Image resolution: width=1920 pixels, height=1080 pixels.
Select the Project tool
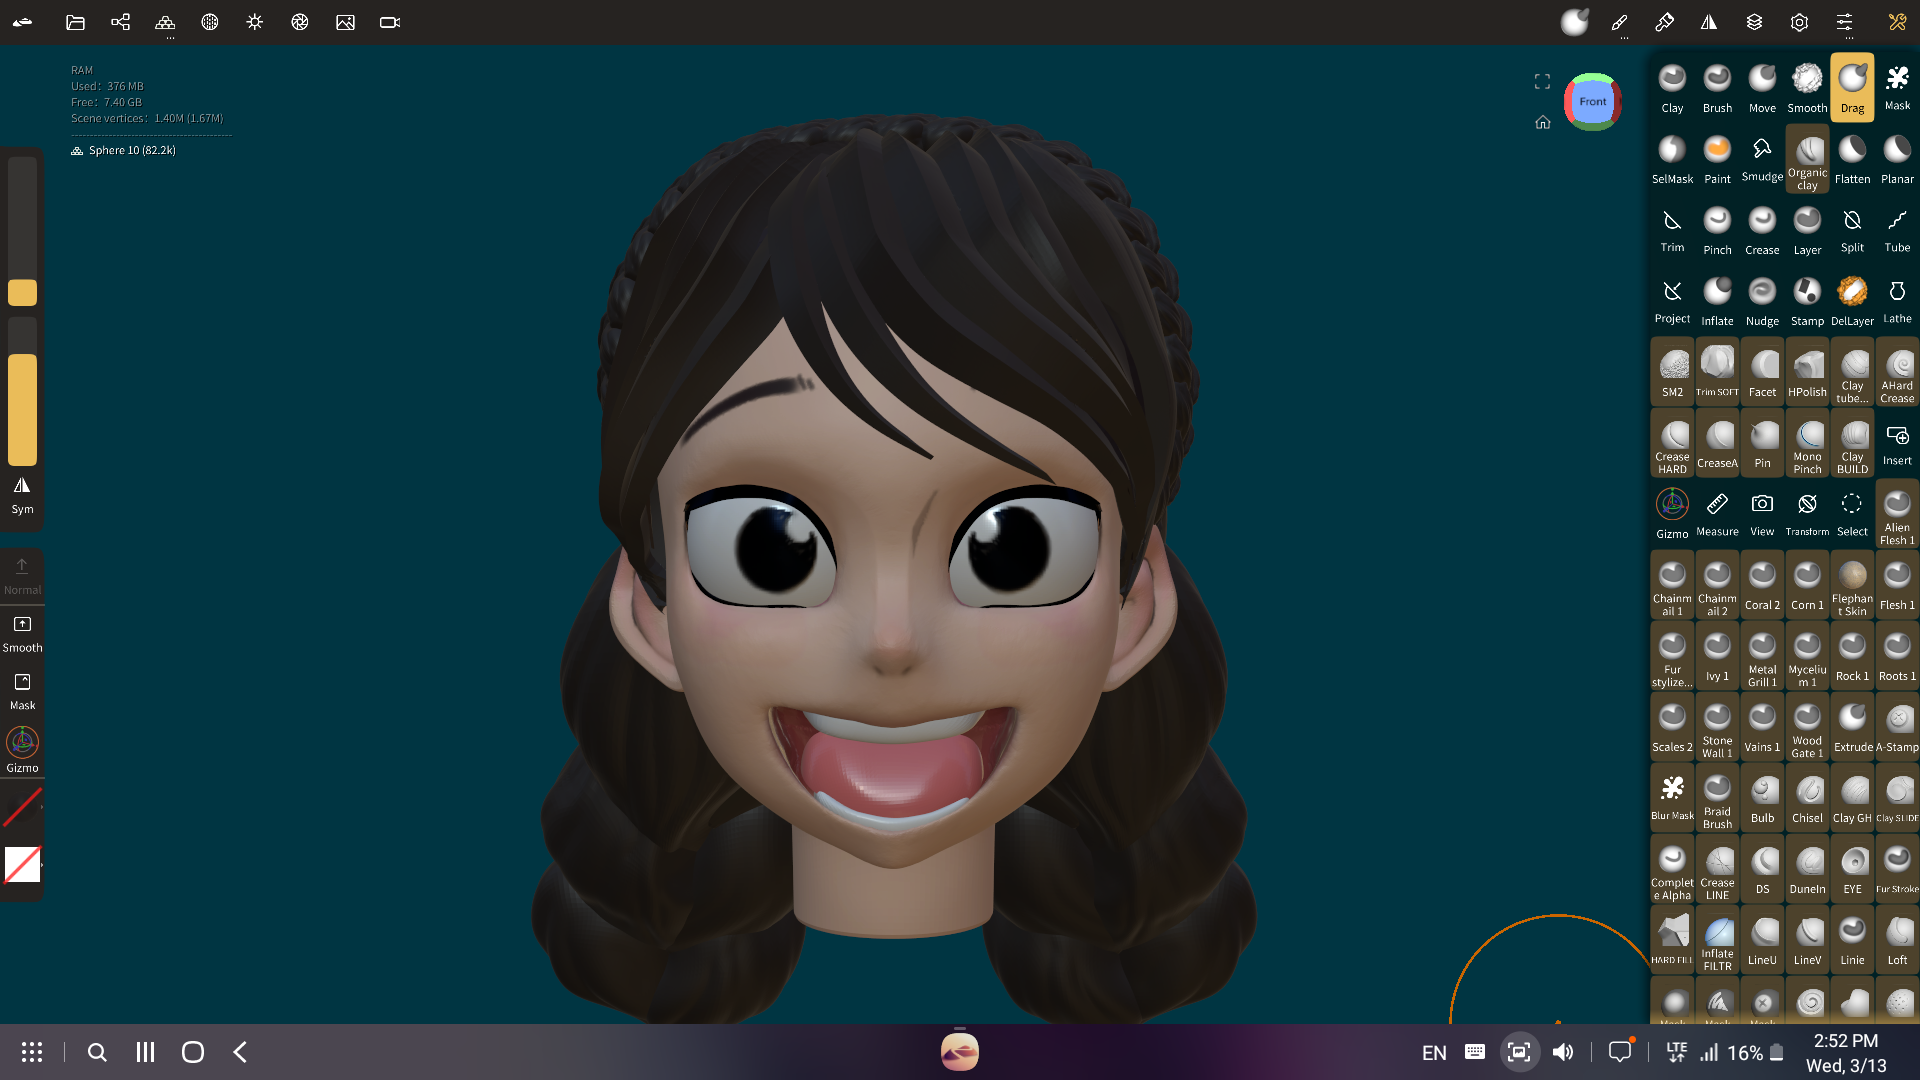(x=1672, y=301)
